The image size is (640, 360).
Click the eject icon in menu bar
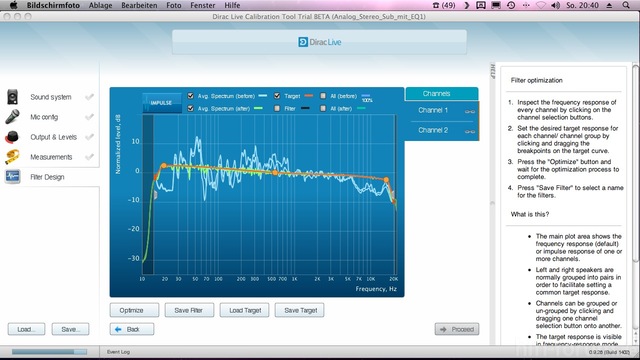coord(609,5)
